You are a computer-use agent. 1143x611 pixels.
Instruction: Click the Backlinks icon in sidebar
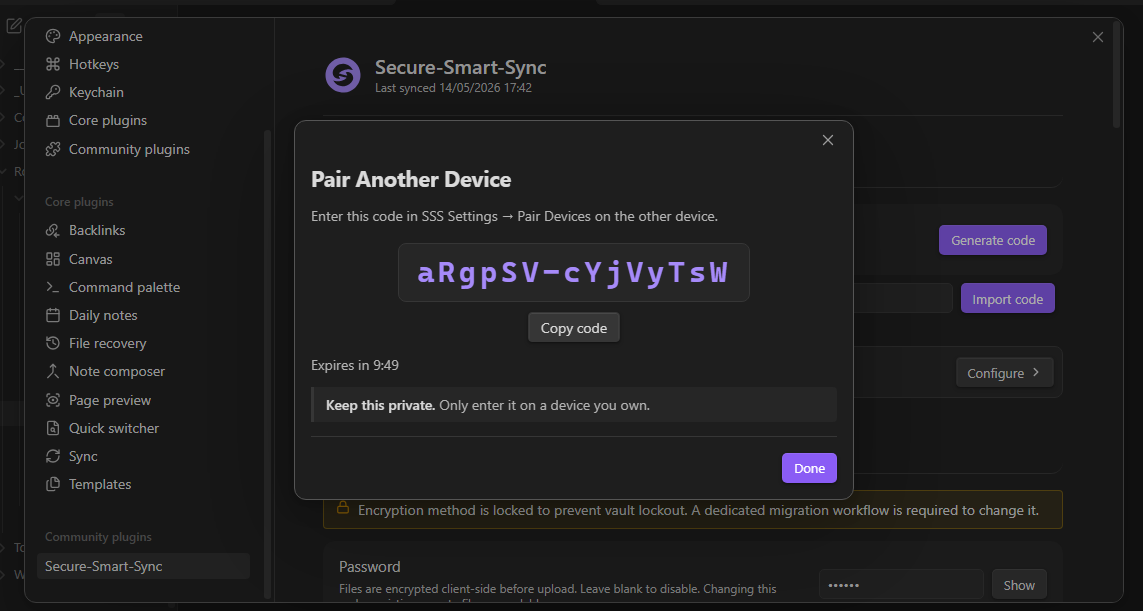[x=52, y=230]
